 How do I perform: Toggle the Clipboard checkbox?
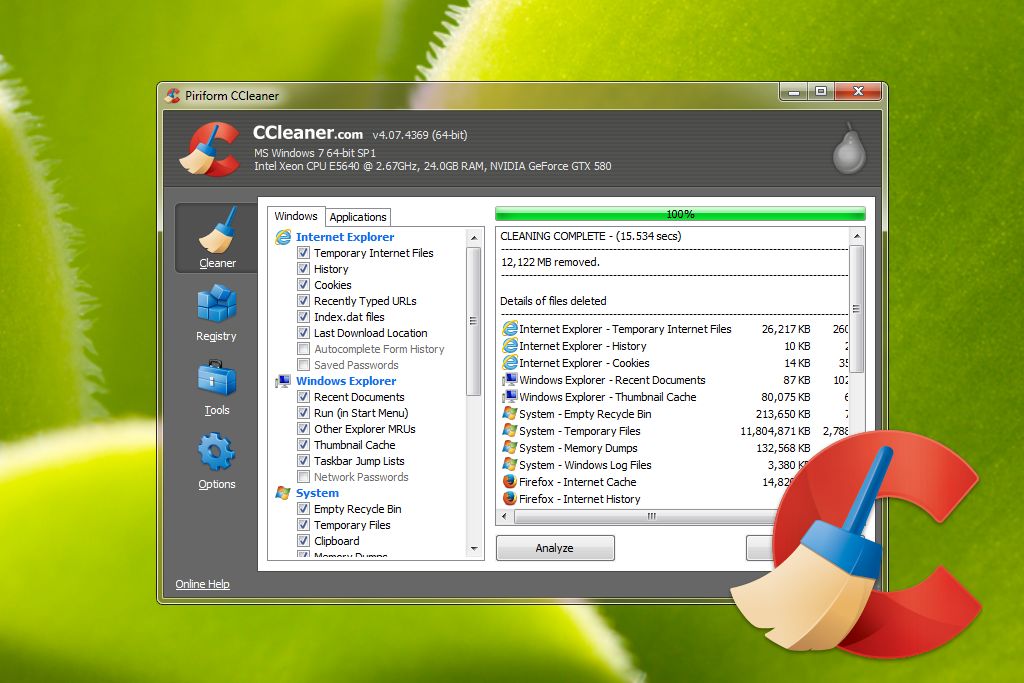(x=303, y=541)
